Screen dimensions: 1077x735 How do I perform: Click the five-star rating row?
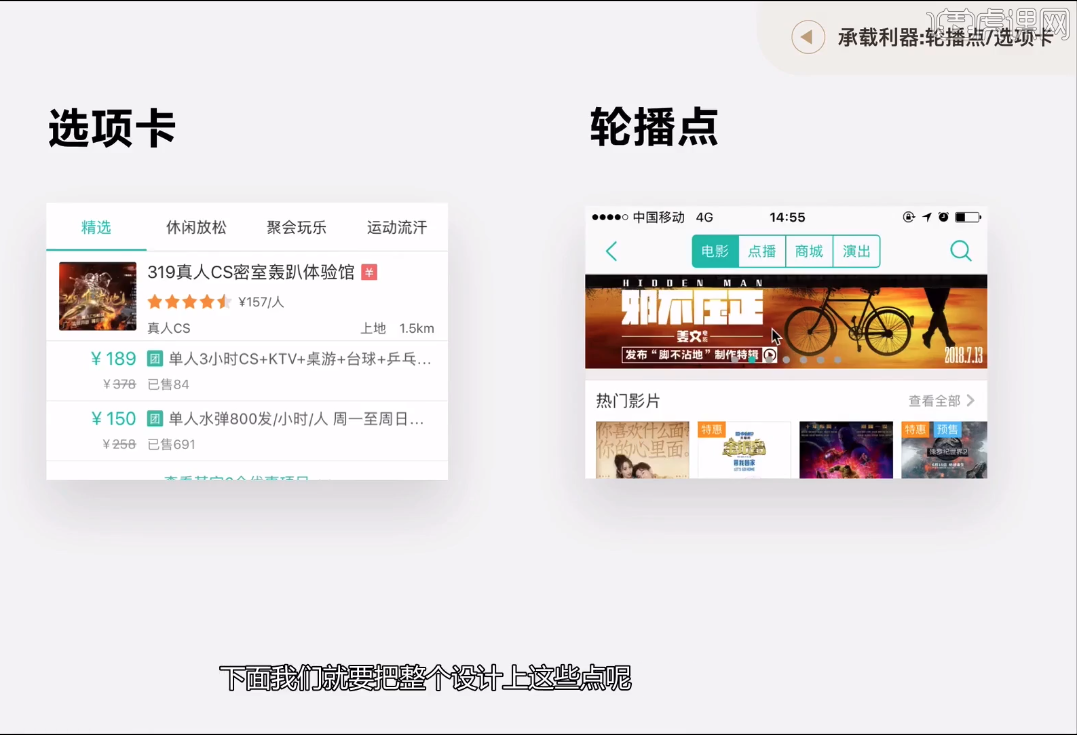[189, 302]
